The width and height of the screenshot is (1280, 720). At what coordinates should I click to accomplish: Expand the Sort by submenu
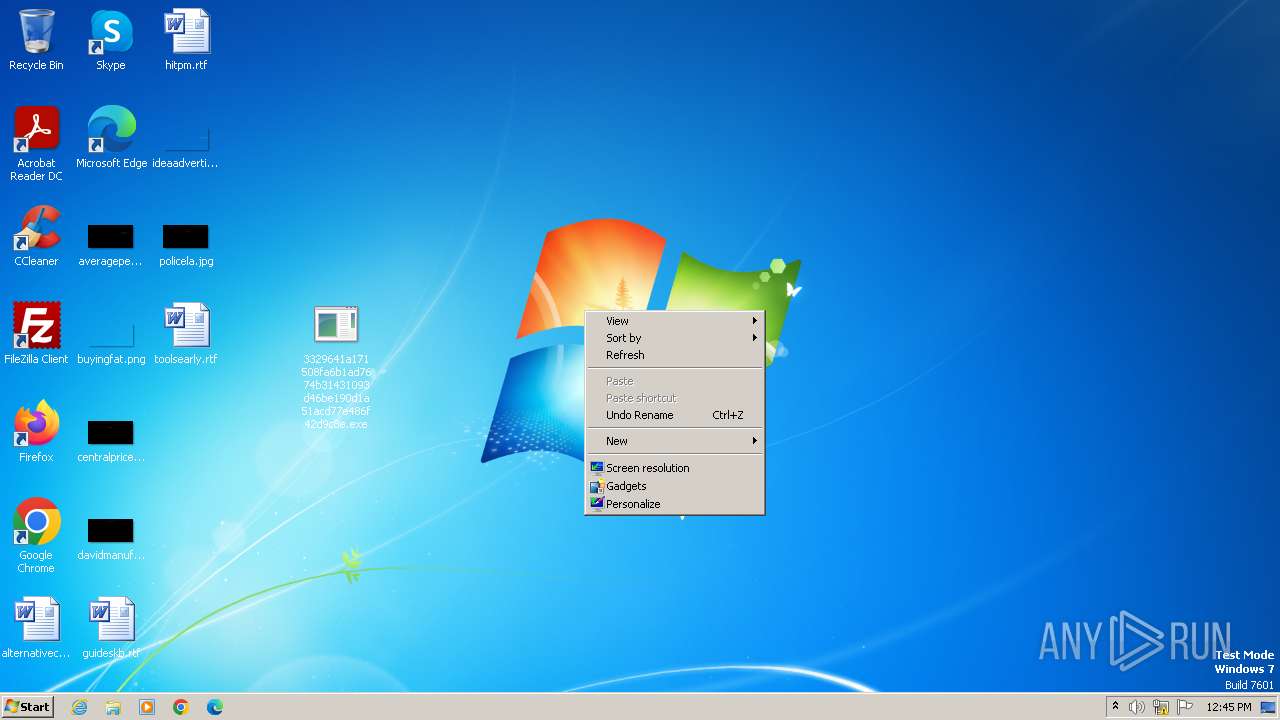coord(675,338)
